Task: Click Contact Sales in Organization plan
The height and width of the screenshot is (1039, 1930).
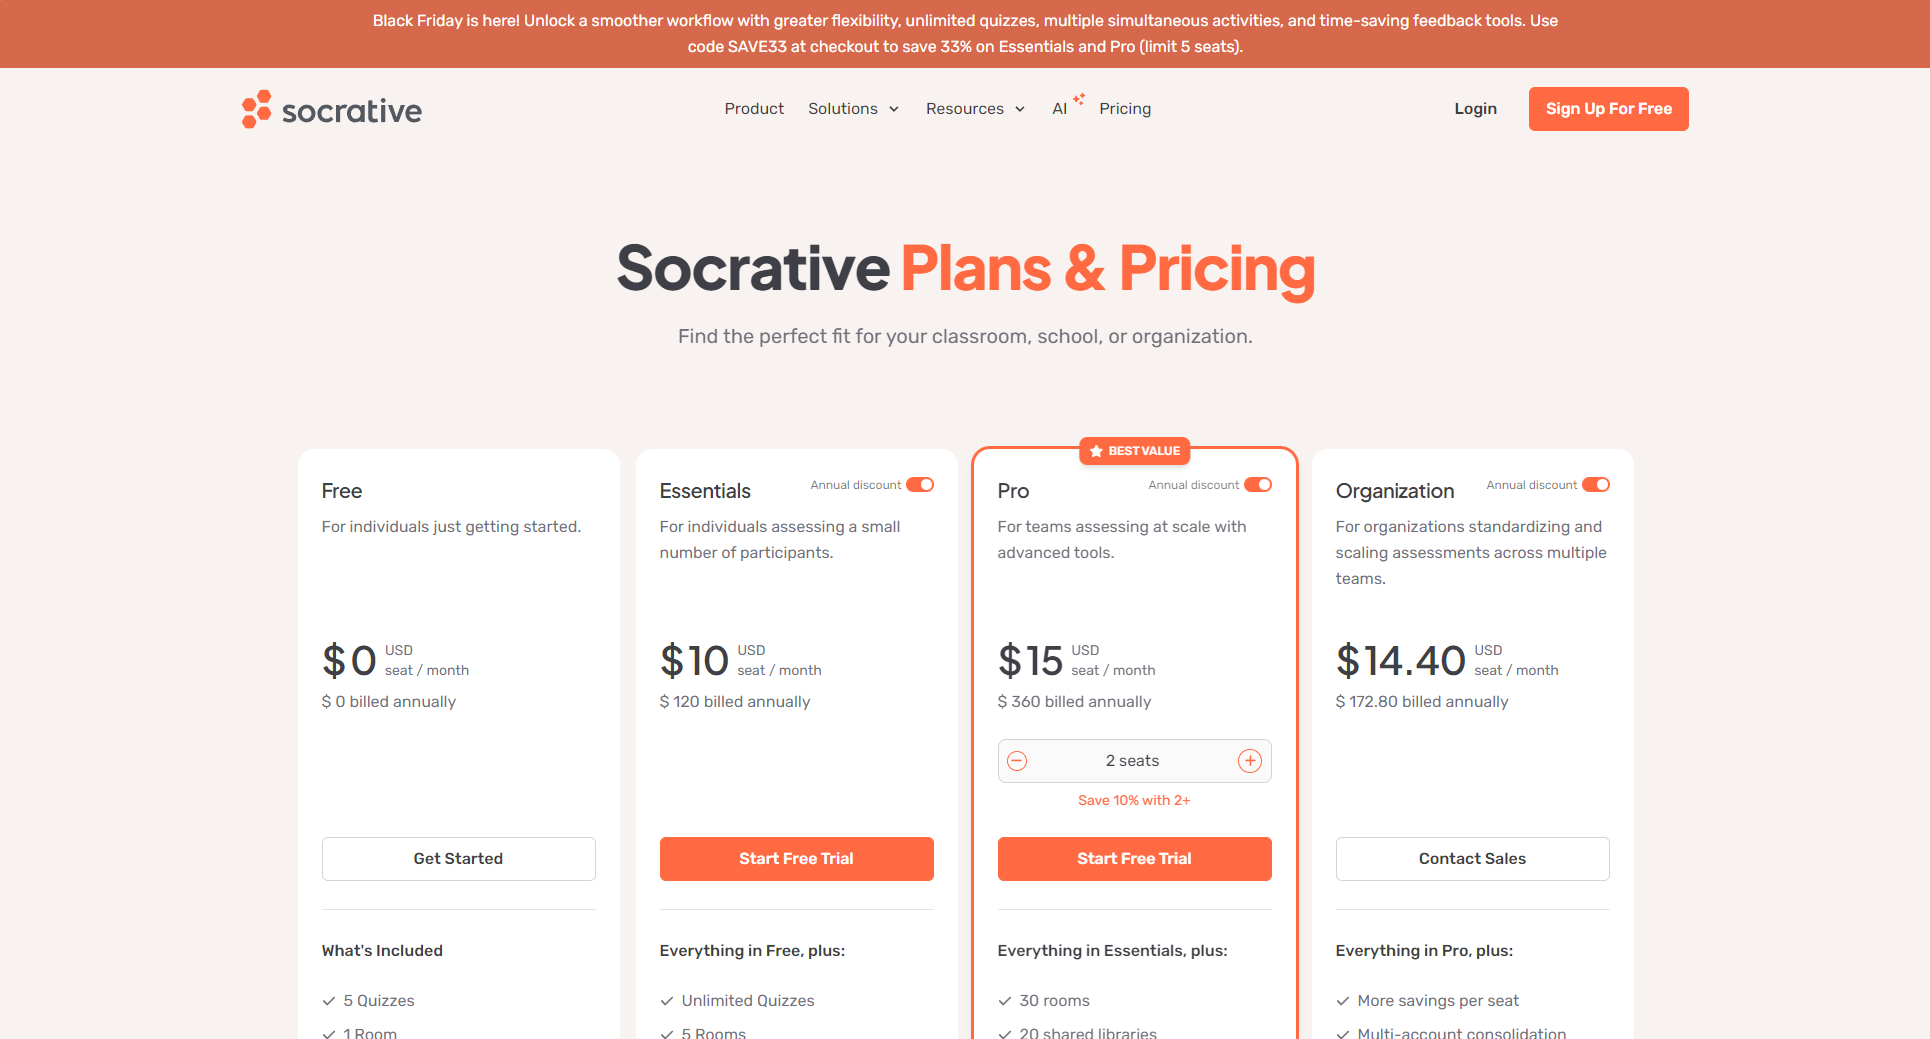Action: coord(1472,859)
